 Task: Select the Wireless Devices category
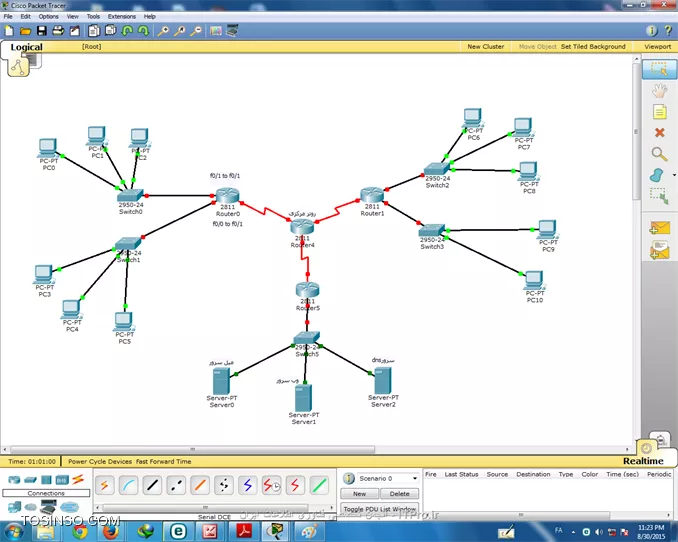62,480
